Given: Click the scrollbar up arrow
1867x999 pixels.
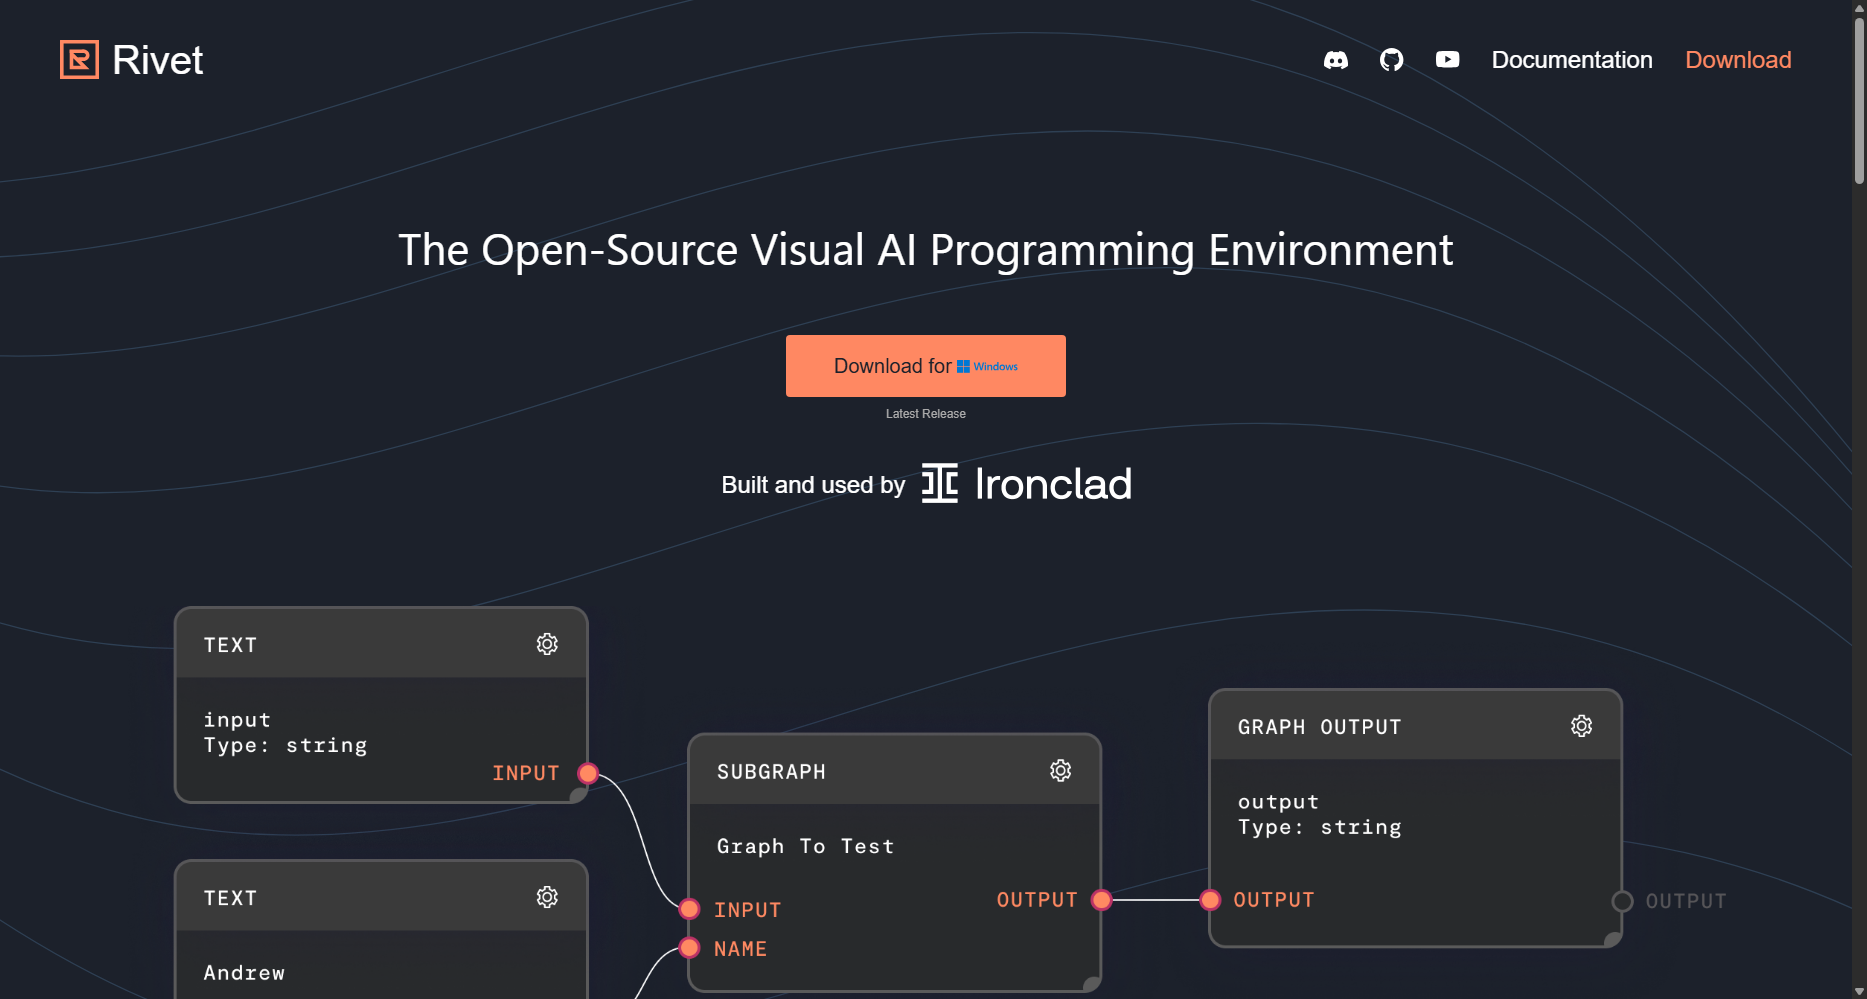Looking at the screenshot, I should (1859, 7).
